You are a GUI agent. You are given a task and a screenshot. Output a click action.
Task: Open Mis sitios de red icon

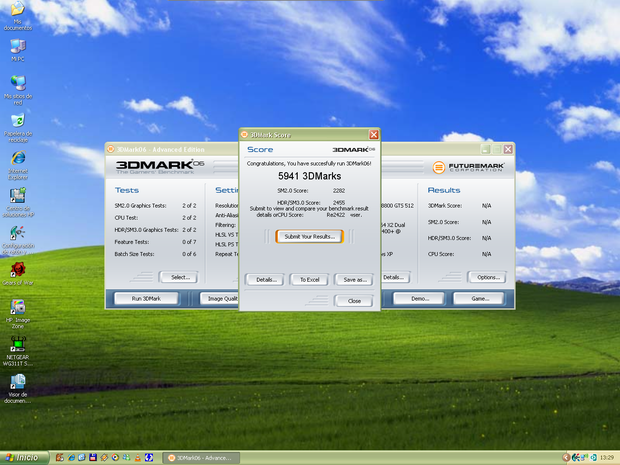click(16, 83)
